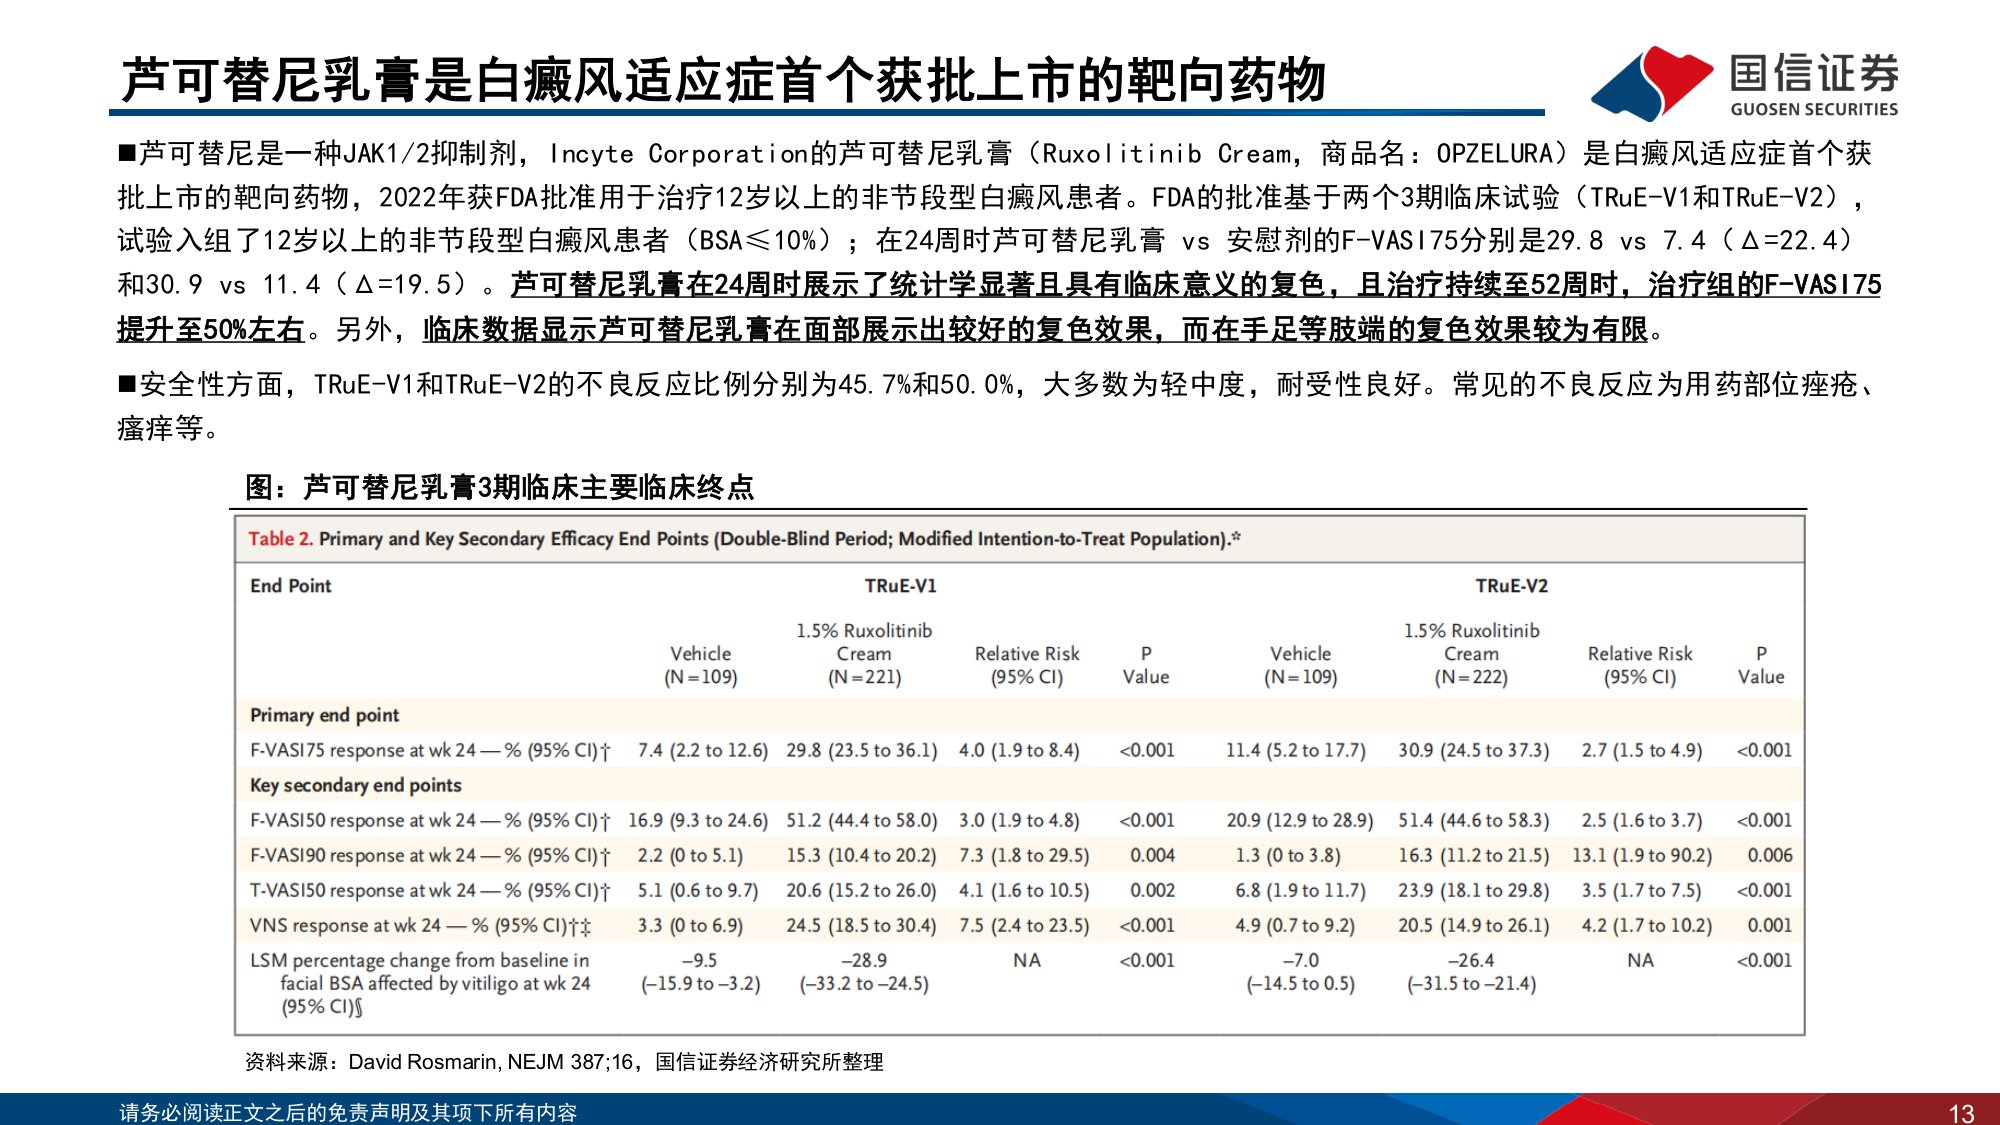This screenshot has height=1125, width=2000.
Task: Click the value 29.8 (23.5 to 36.1)
Action: point(862,750)
